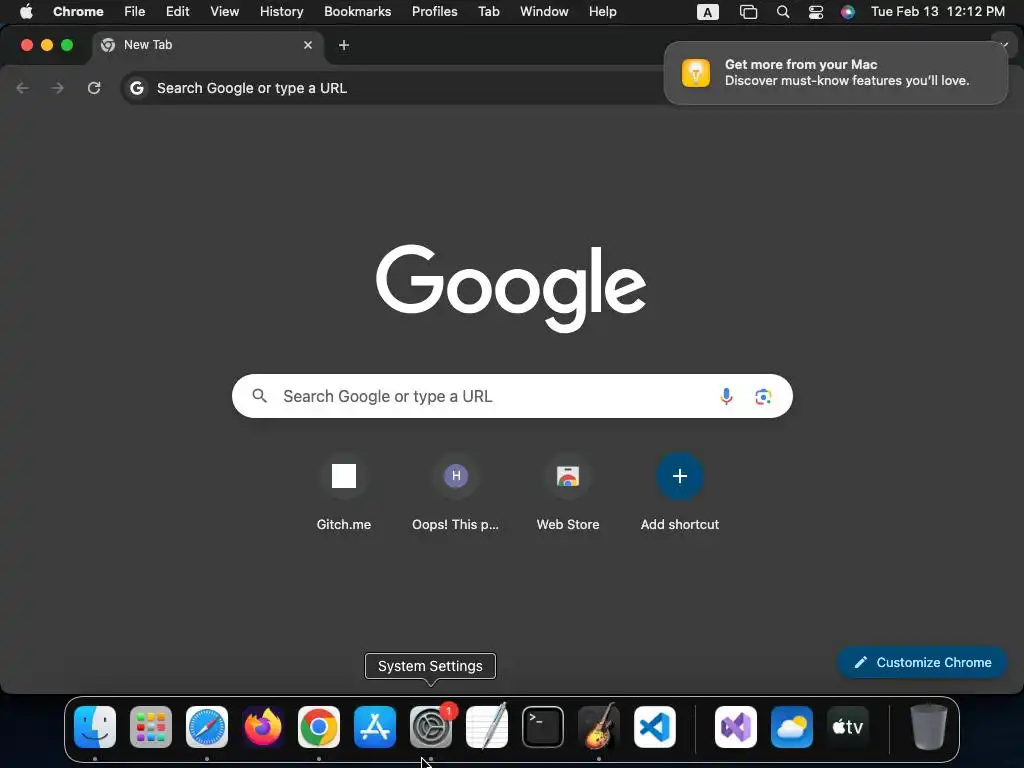Click the Chrome icon in the Dock
This screenshot has width=1024, height=768.
point(319,727)
